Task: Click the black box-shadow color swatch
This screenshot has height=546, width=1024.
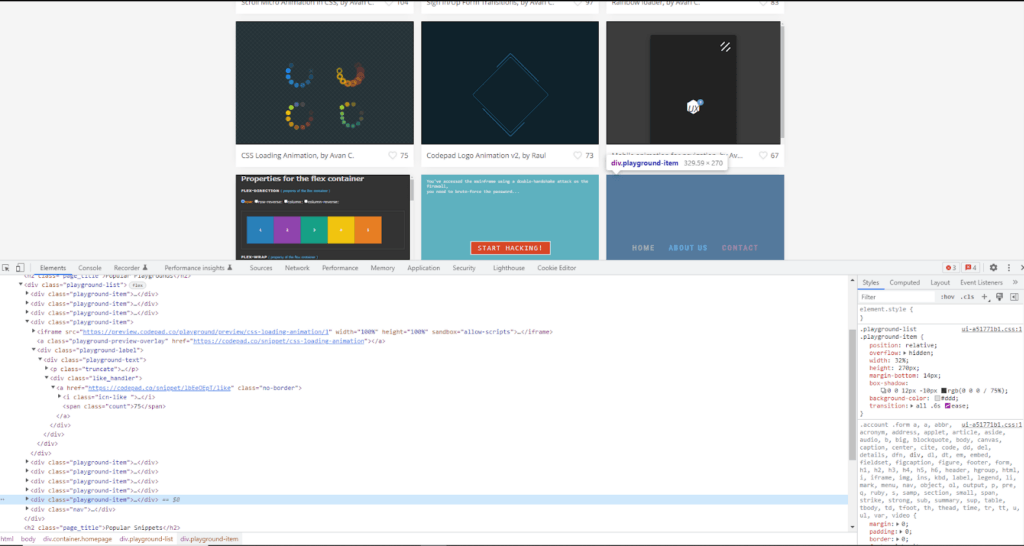Action: 944,391
